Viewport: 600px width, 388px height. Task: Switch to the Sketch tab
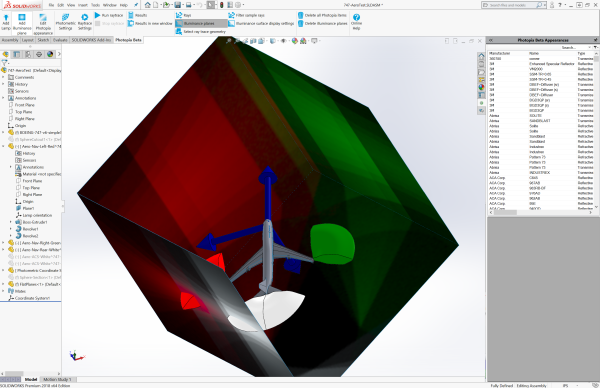click(43, 40)
